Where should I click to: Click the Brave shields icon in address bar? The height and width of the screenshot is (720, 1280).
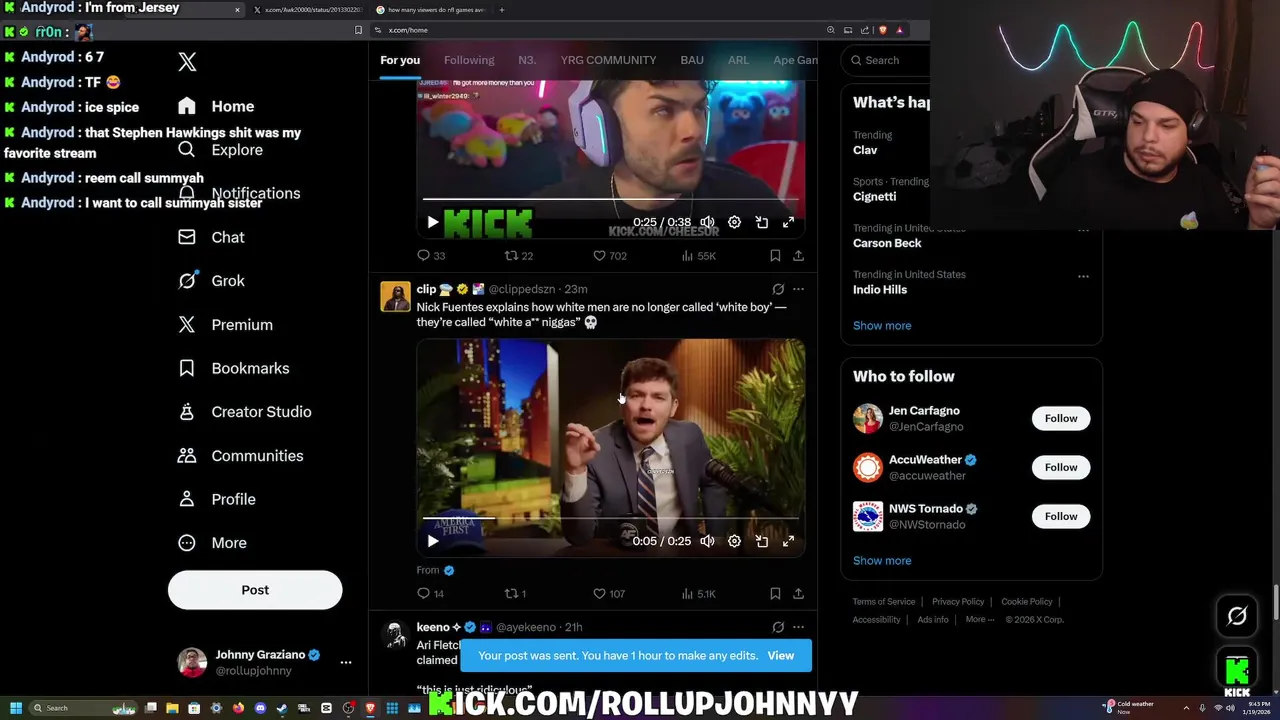[x=882, y=30]
